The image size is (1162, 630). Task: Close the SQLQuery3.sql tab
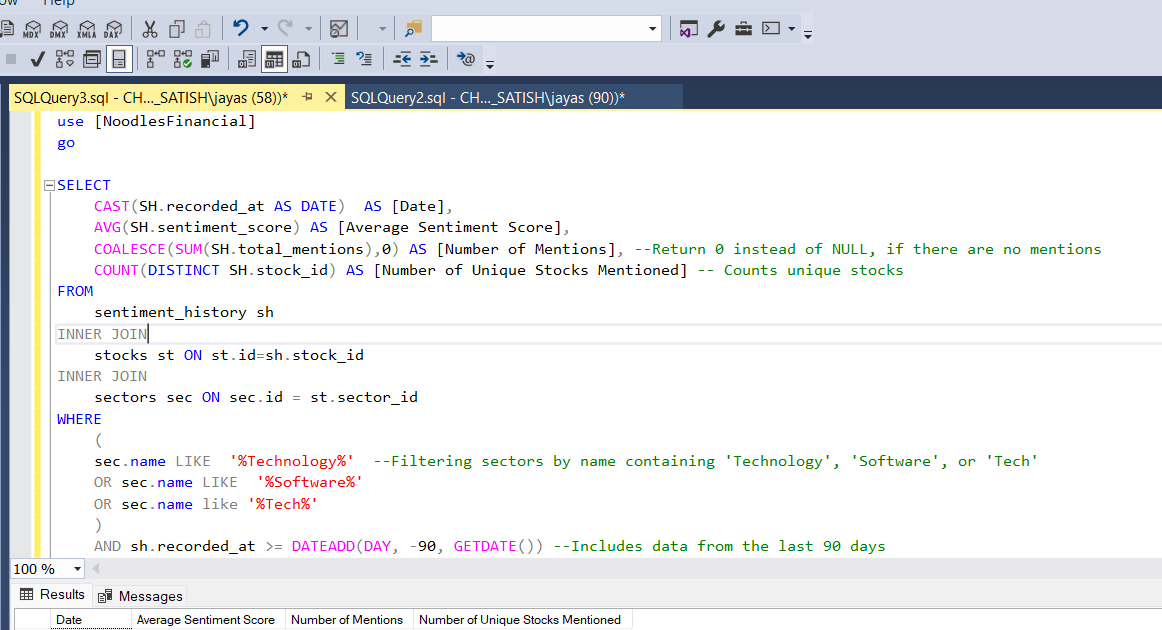click(330, 97)
